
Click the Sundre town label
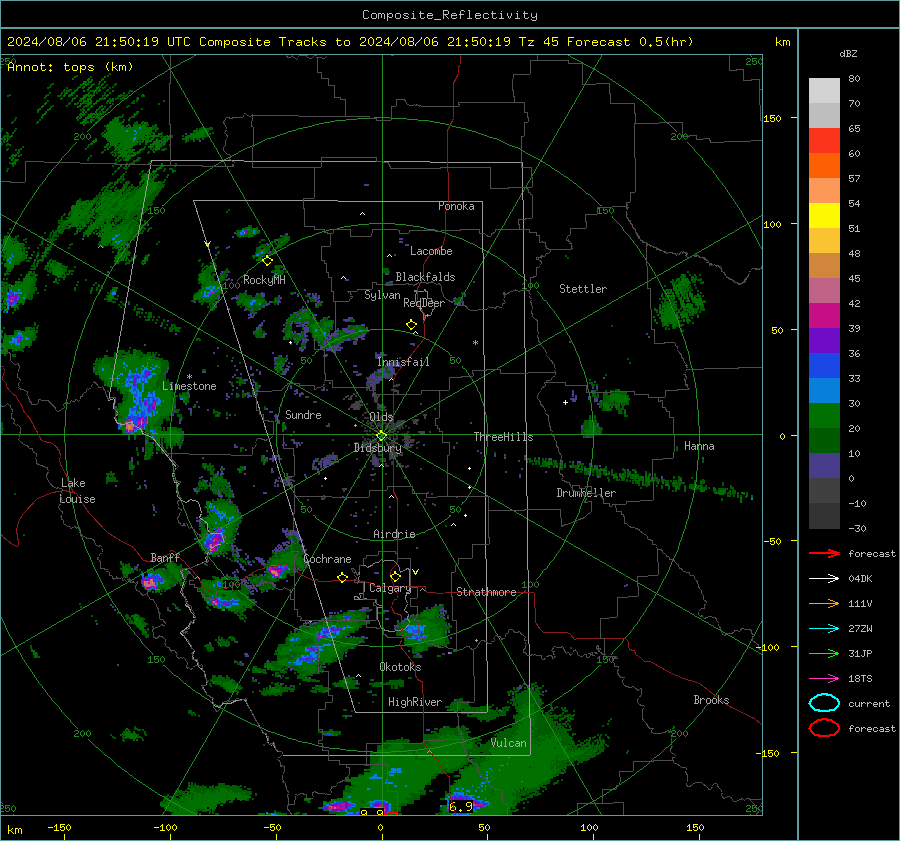[x=303, y=415]
